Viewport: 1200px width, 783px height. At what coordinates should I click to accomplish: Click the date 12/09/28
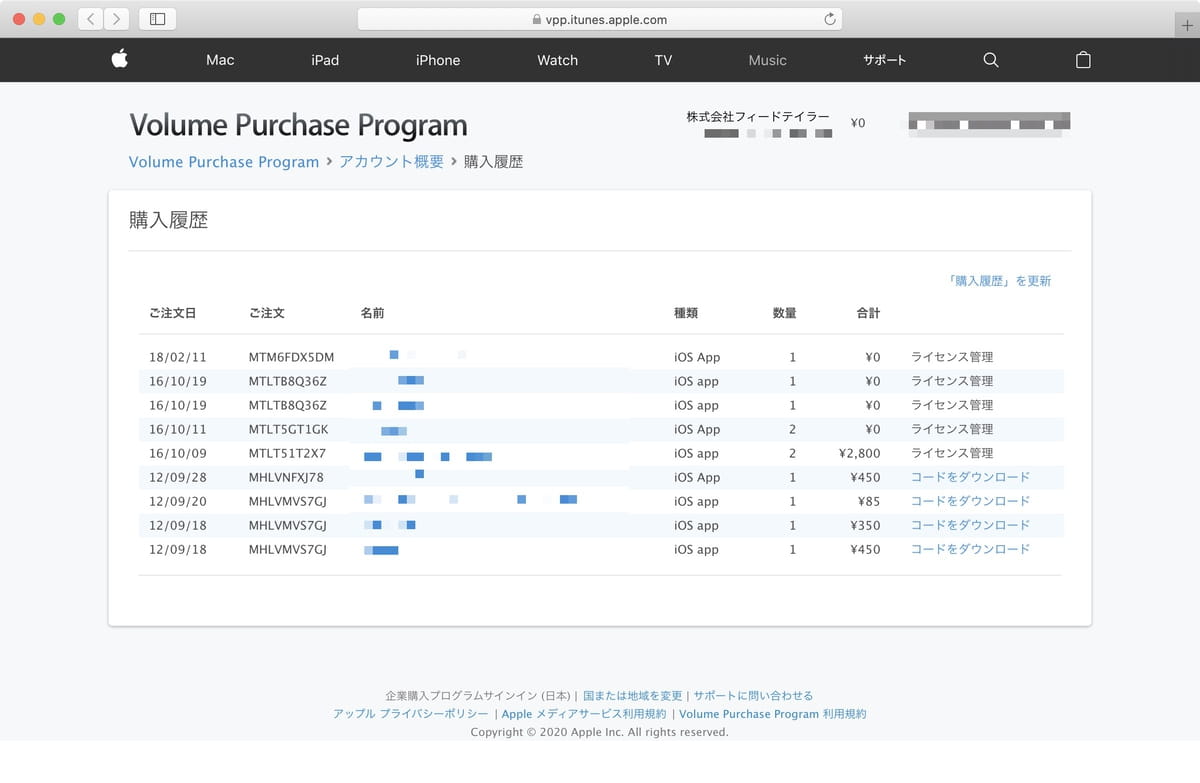[178, 477]
